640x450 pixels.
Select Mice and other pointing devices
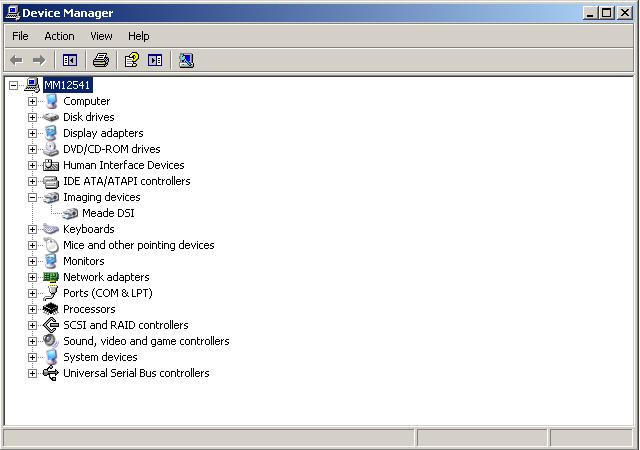pos(138,245)
